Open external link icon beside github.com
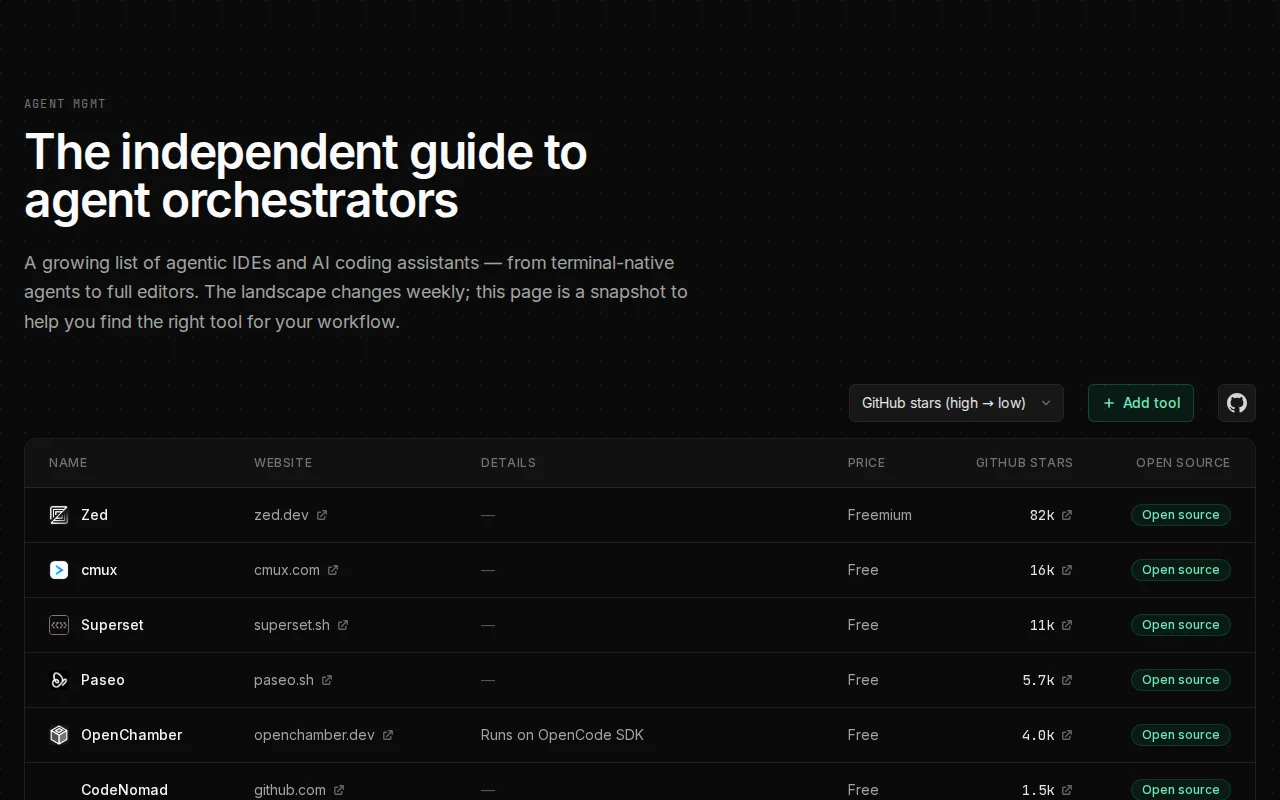 (x=339, y=790)
